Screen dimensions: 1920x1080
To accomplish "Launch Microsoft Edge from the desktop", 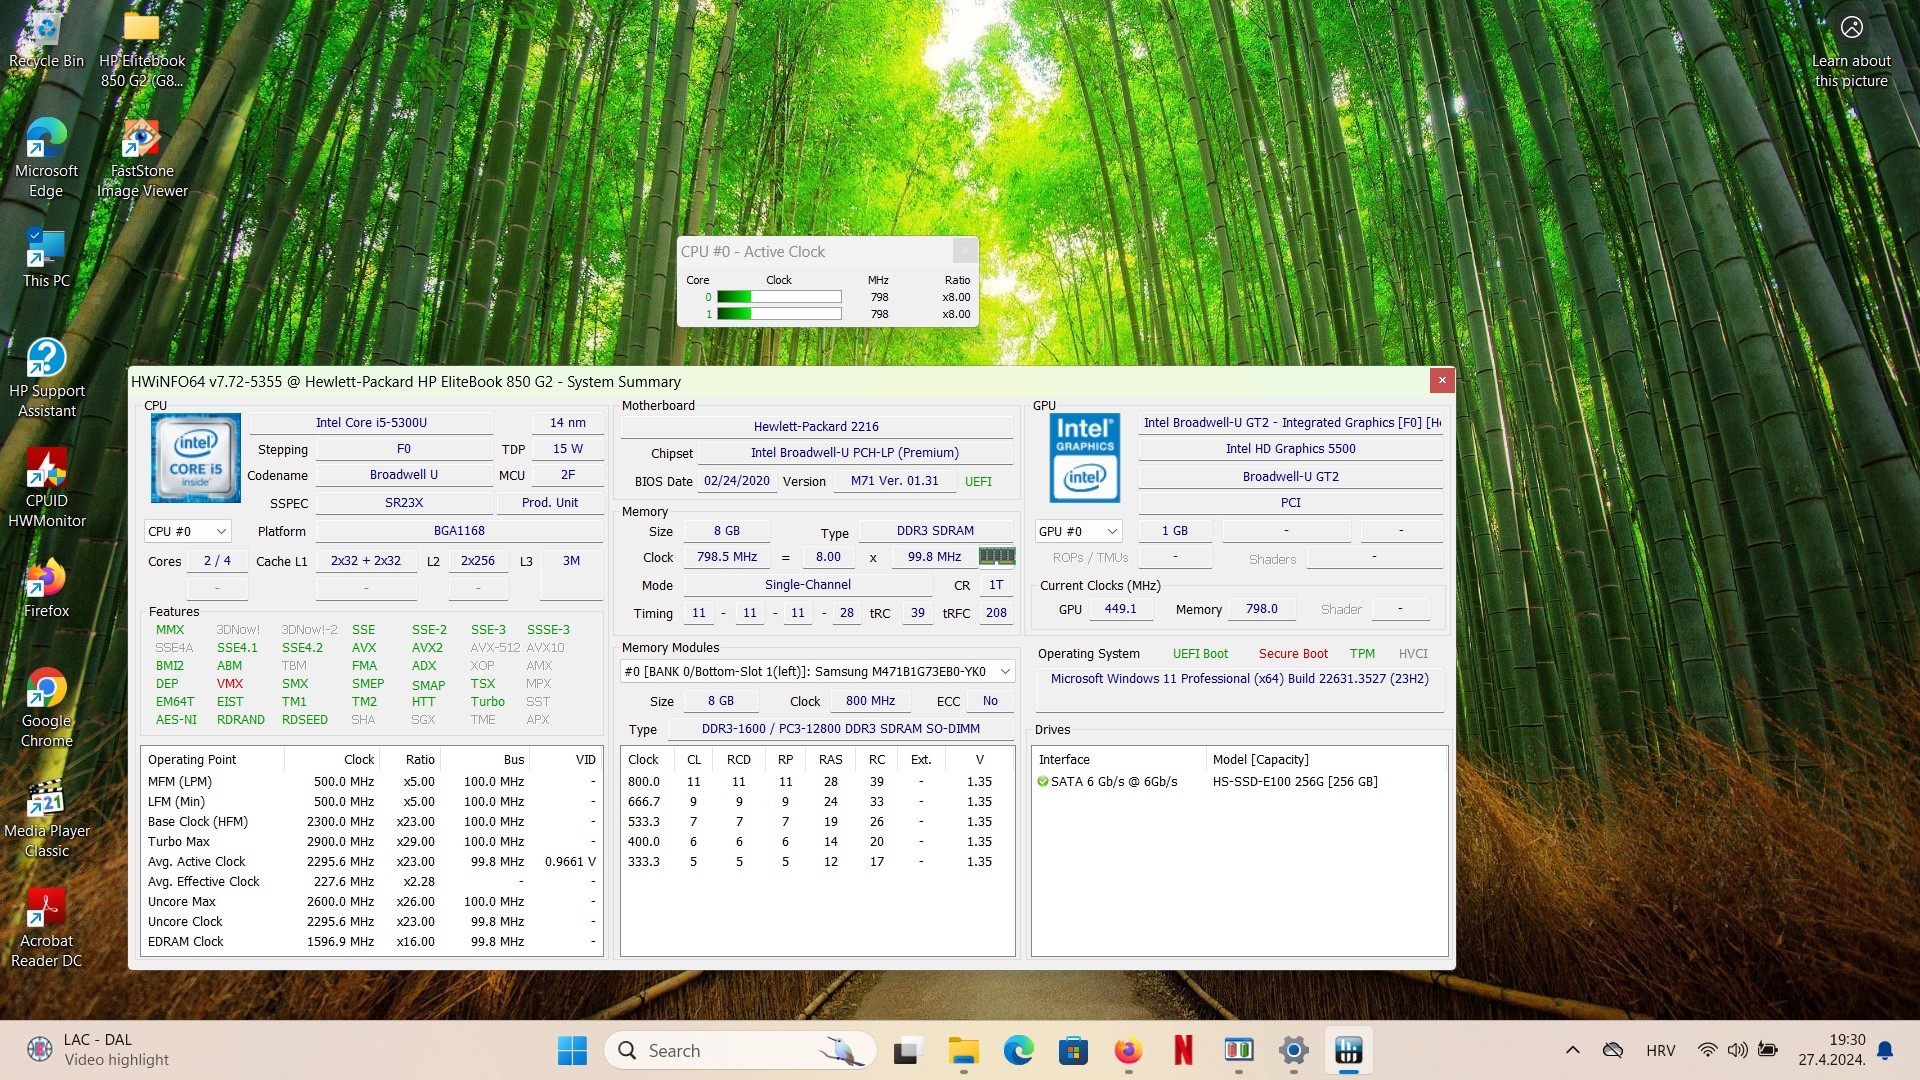I will 46,158.
